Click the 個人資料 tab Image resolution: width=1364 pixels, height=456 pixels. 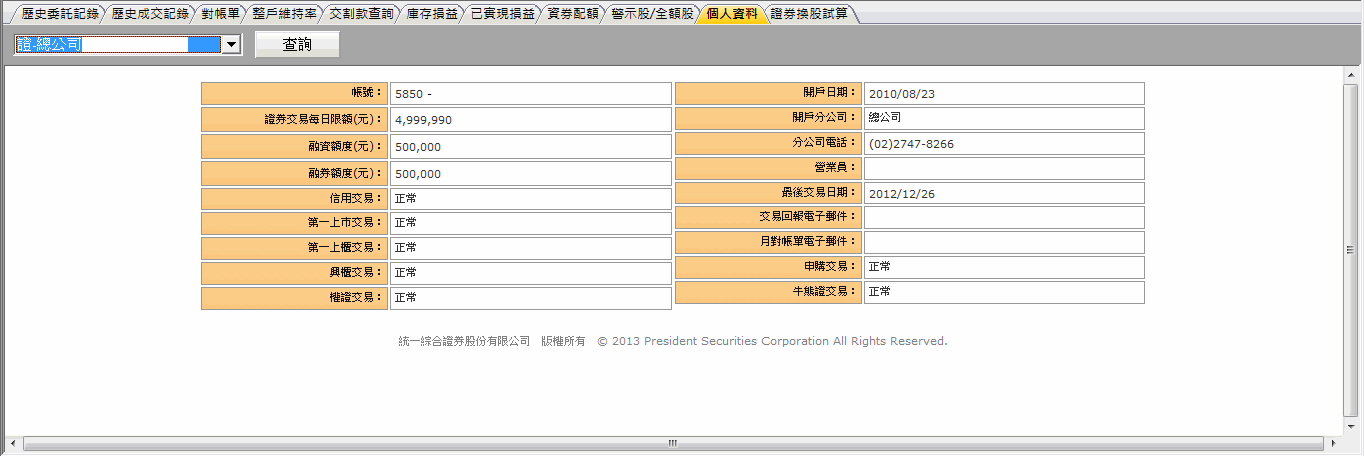pos(731,14)
